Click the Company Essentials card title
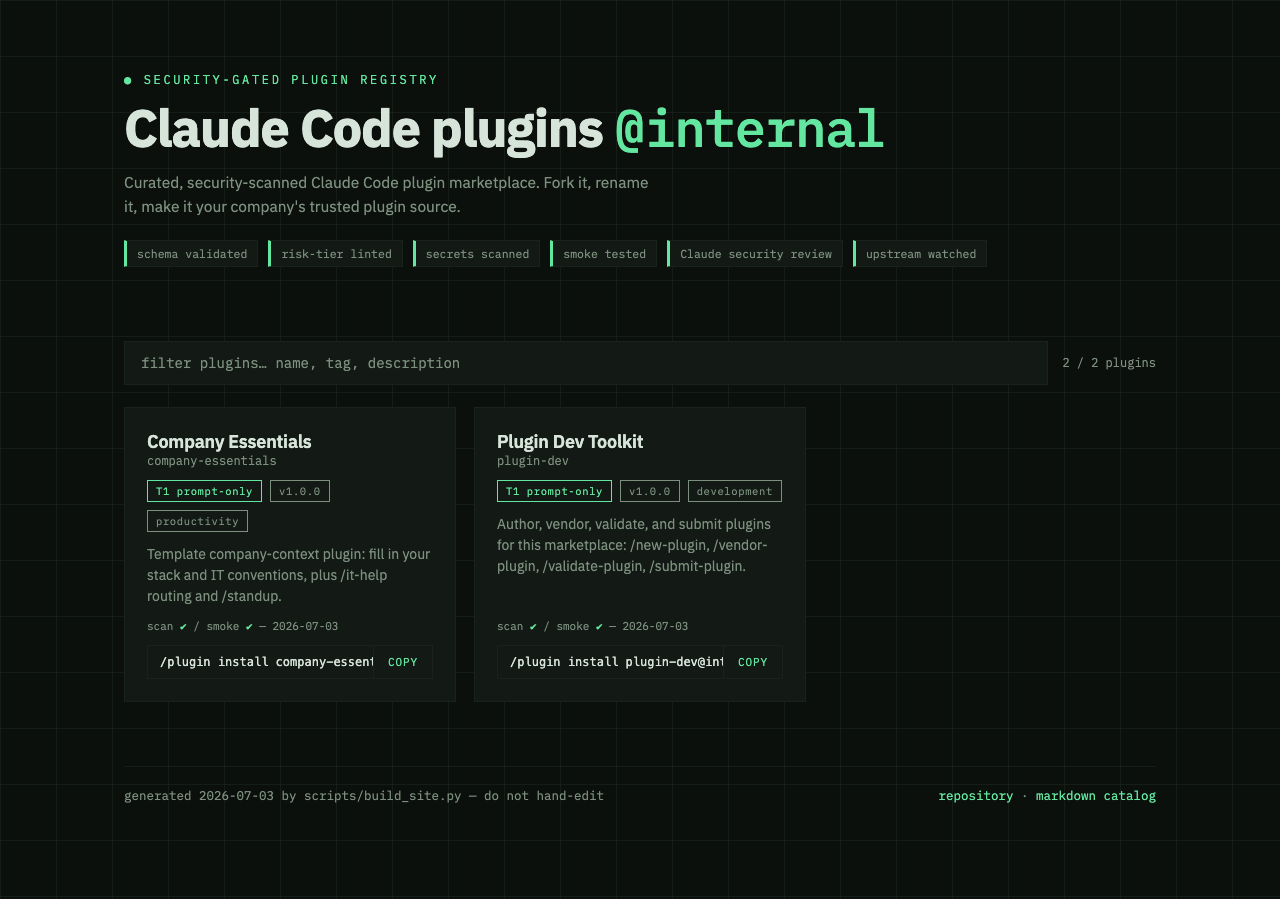The image size is (1280, 899). coord(229,441)
